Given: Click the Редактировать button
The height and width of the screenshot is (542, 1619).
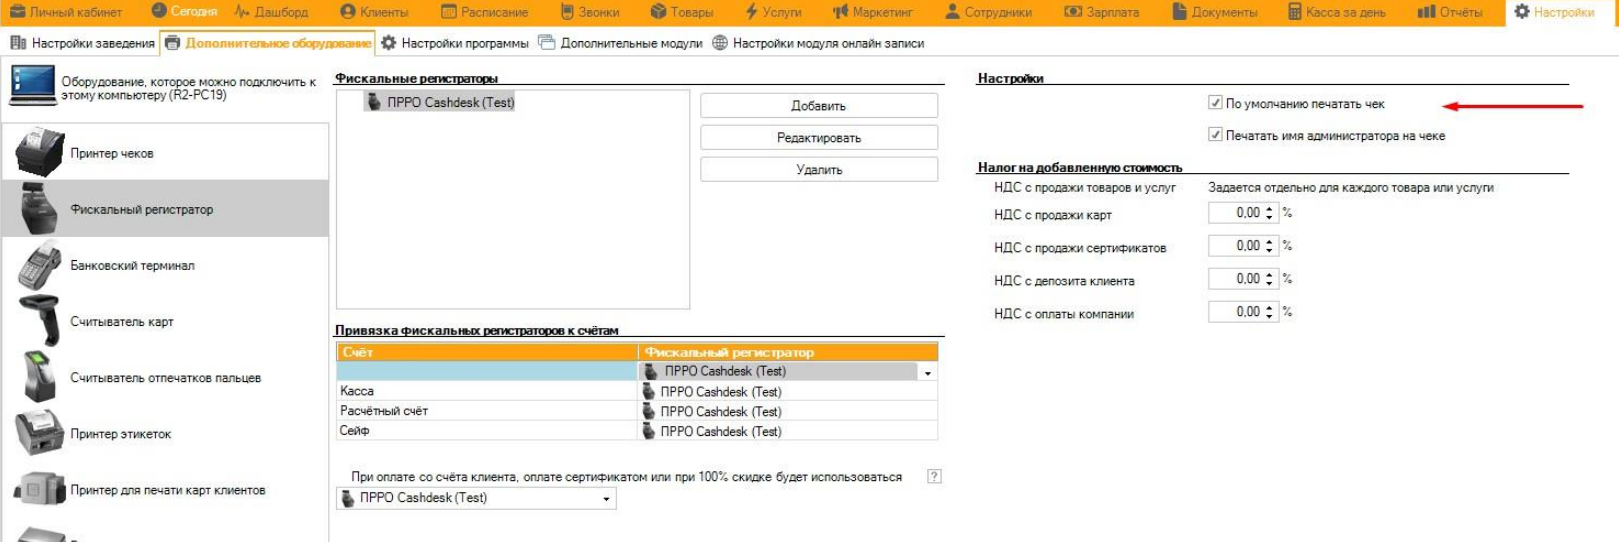Looking at the screenshot, I should tap(818, 138).
